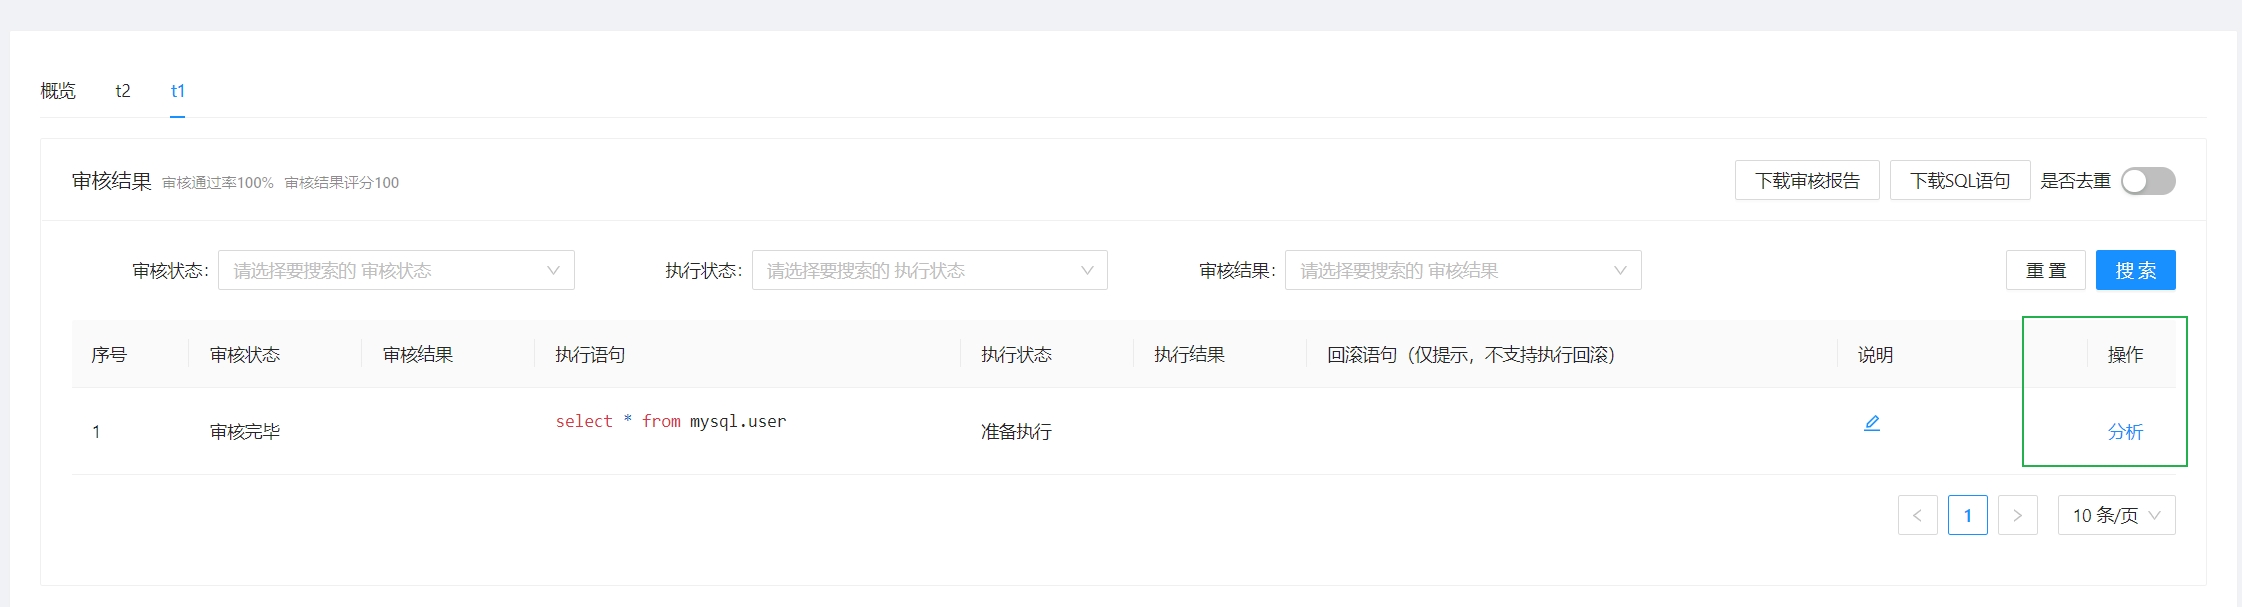Click the 回滚语句 column header

click(x=1471, y=354)
